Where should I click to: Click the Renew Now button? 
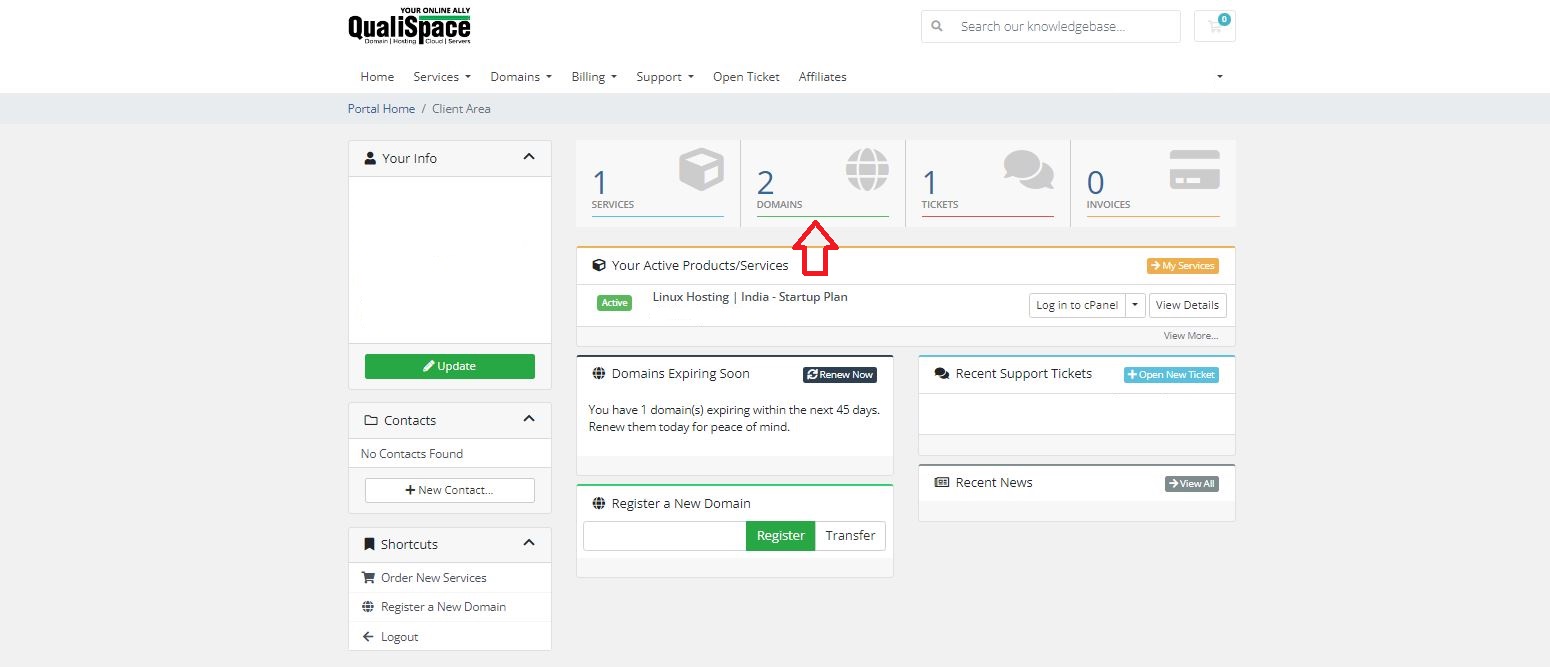839,374
